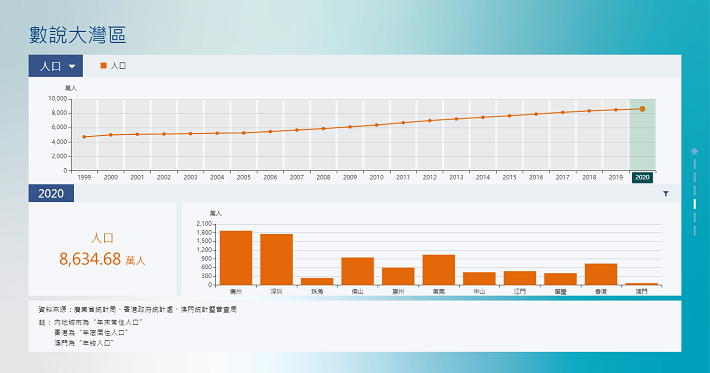Image resolution: width=710 pixels, height=373 pixels.
Task: Click the 深圳 population bar
Action: [277, 259]
